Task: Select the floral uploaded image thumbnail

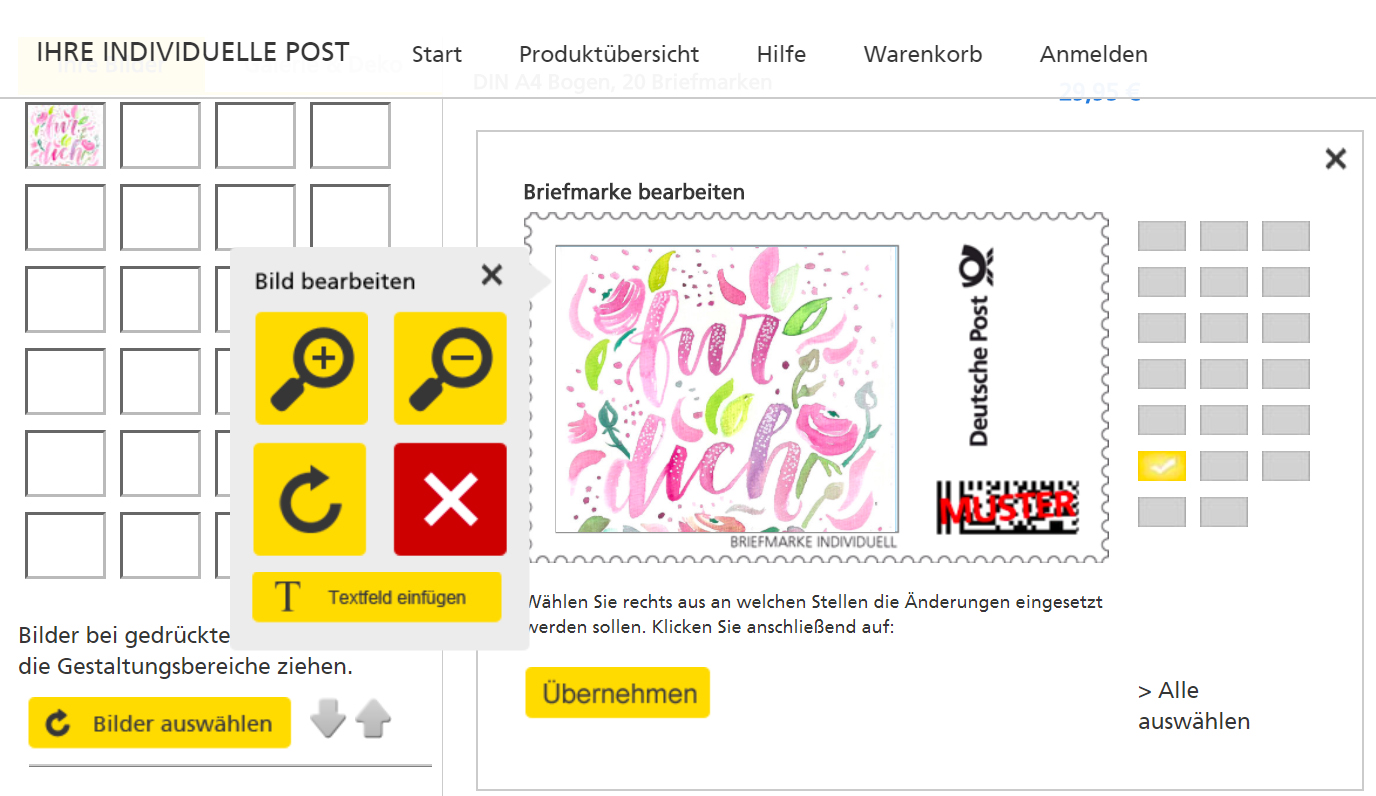Action: pyautogui.click(x=65, y=135)
